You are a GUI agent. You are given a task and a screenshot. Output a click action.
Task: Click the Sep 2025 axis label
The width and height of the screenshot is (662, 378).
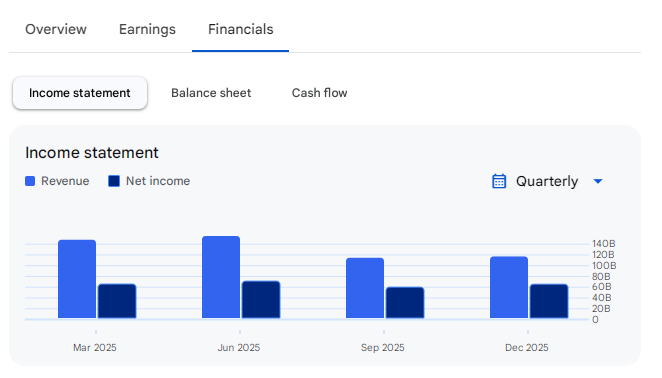(x=383, y=348)
